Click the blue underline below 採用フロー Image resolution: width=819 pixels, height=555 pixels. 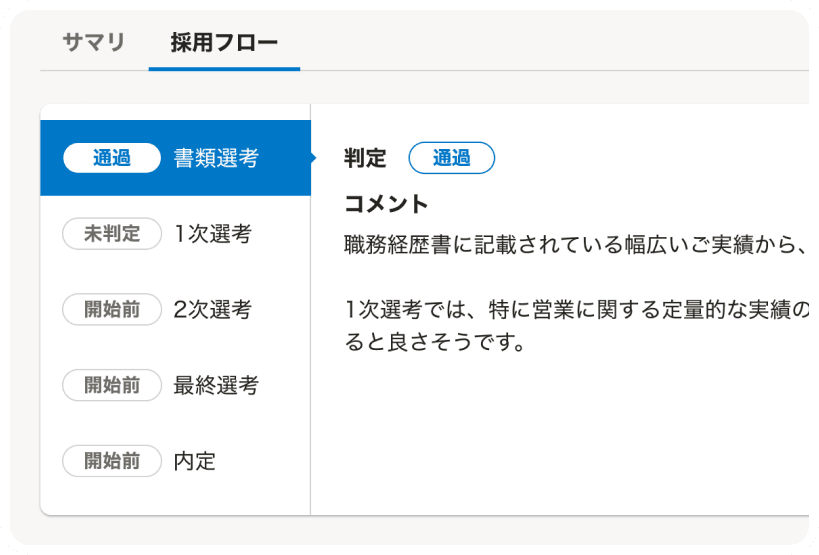coord(224,68)
